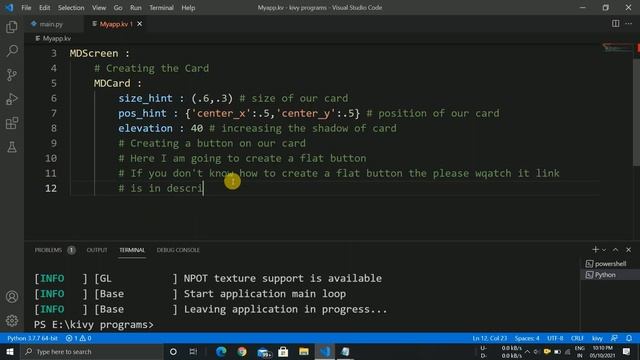Click the errors and warnings status indicator
640x360 pixels.
tap(78, 338)
